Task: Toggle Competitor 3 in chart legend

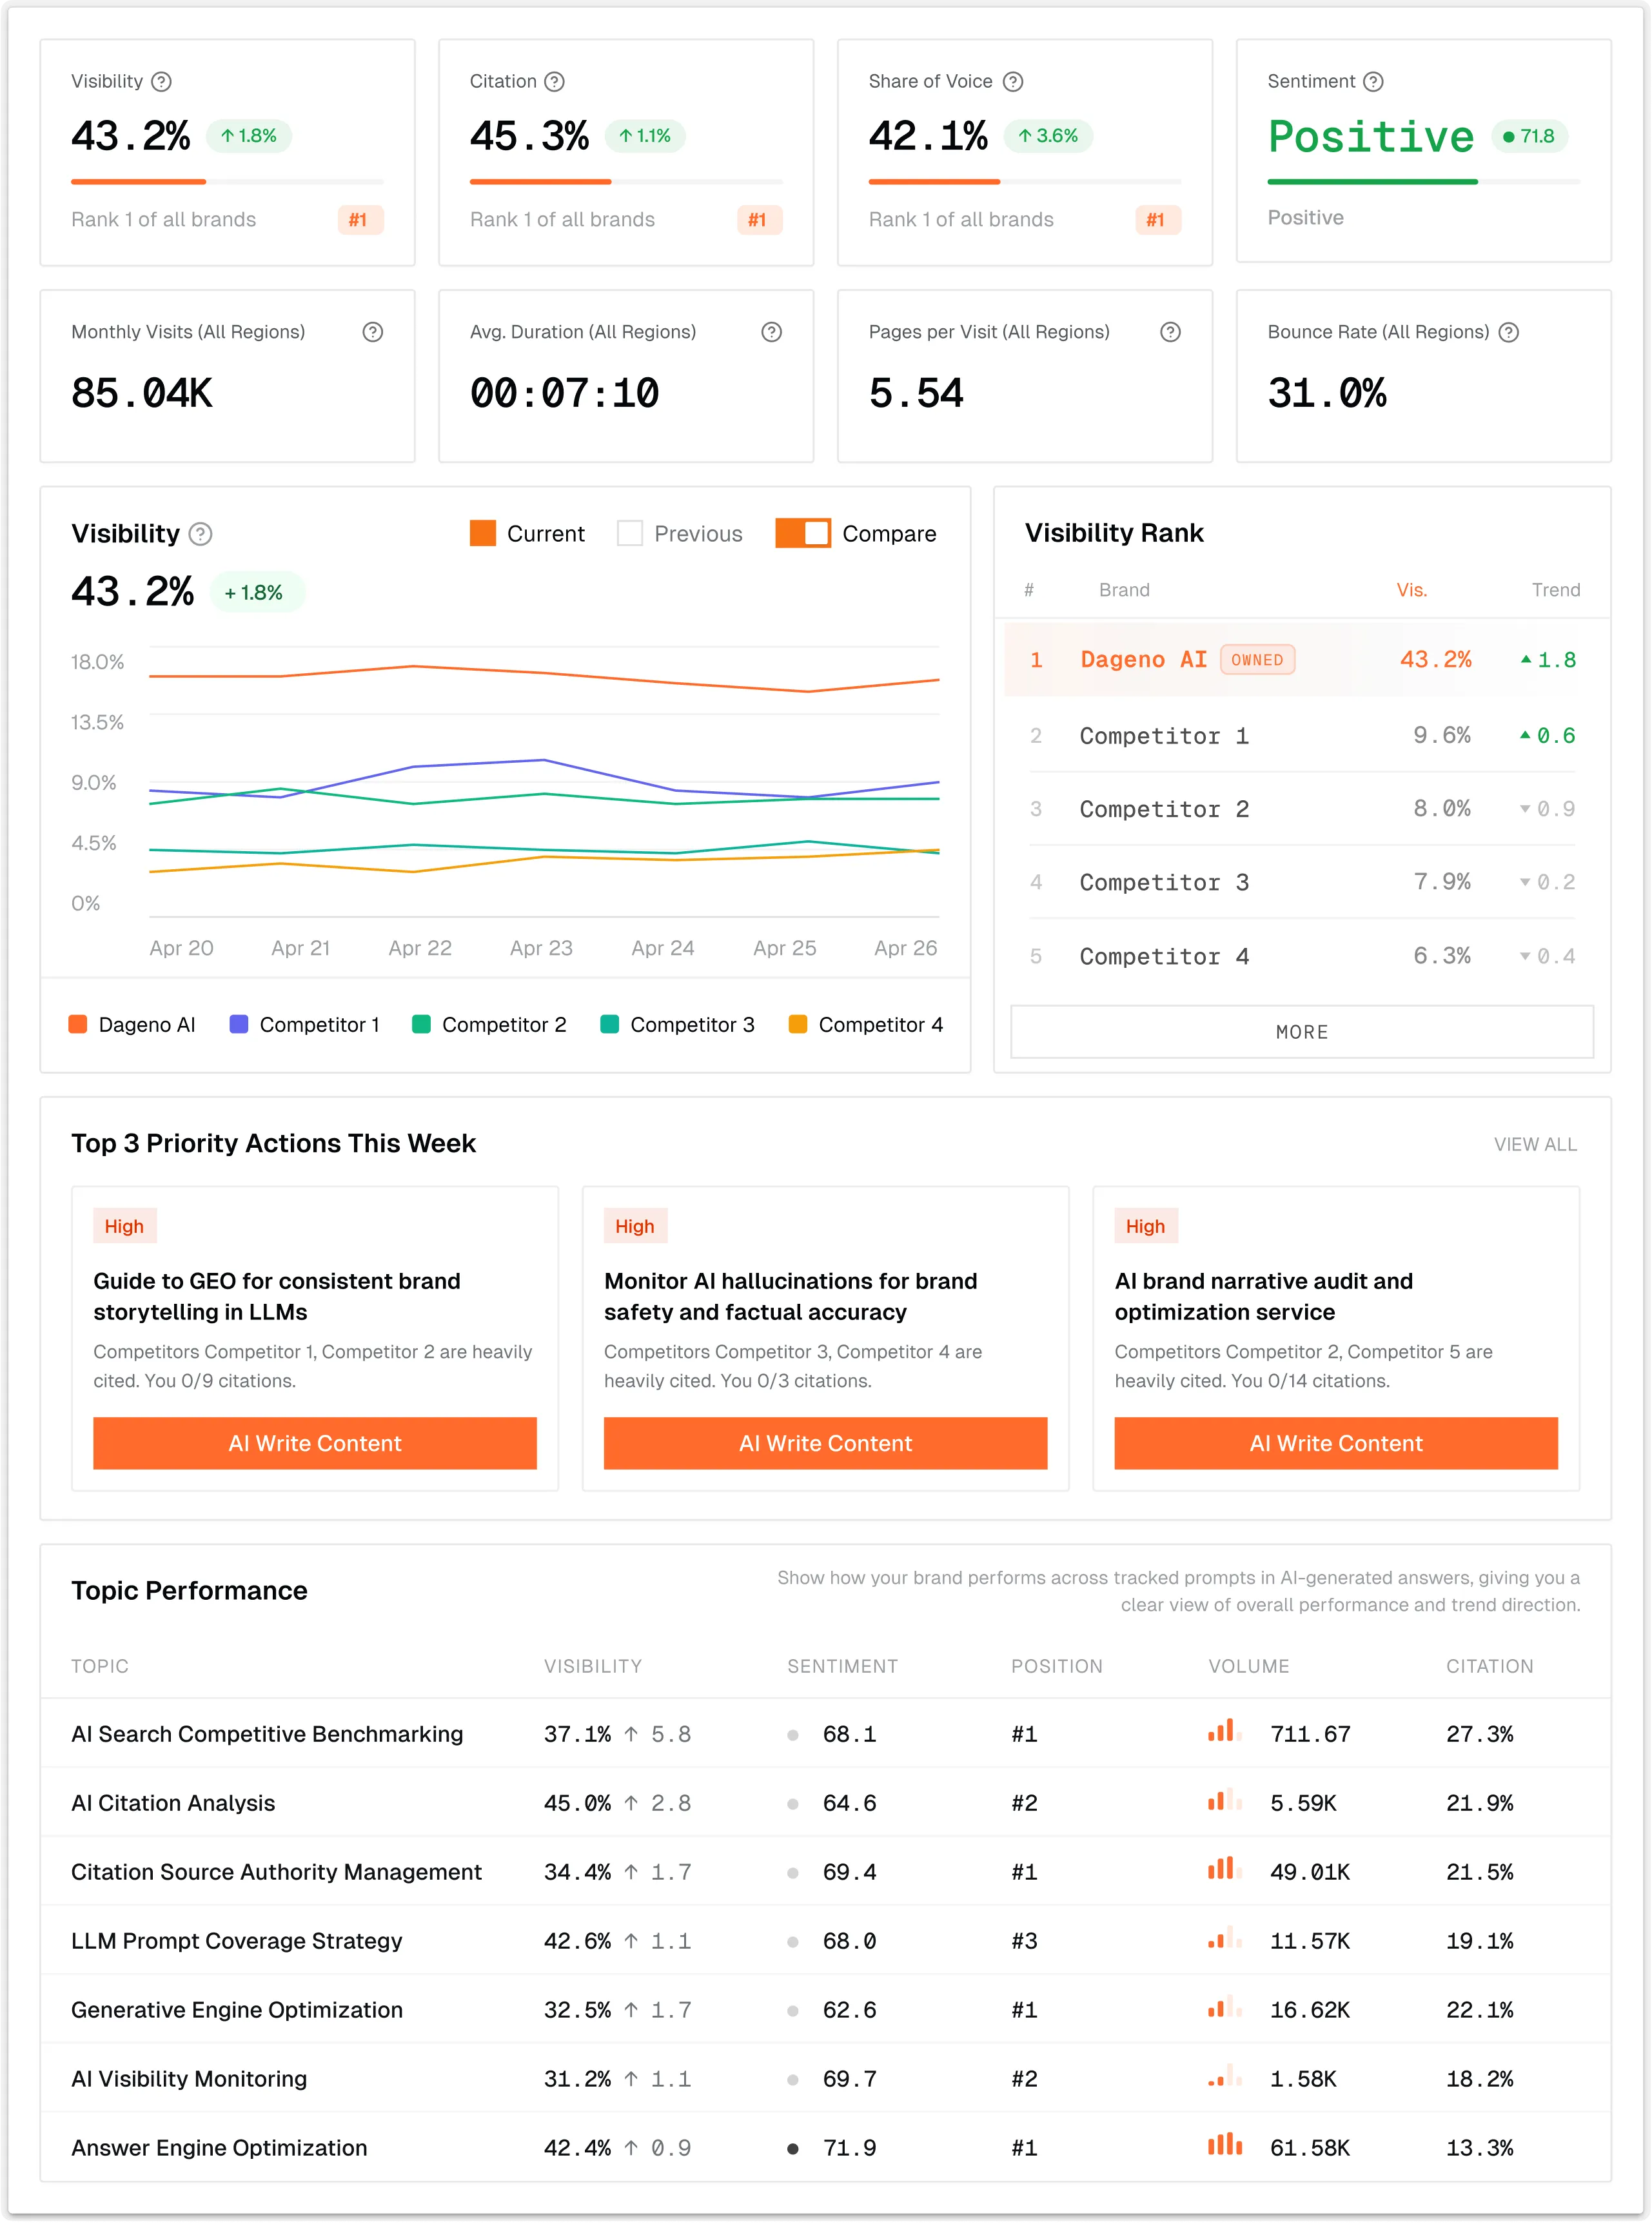Action: coord(677,1025)
